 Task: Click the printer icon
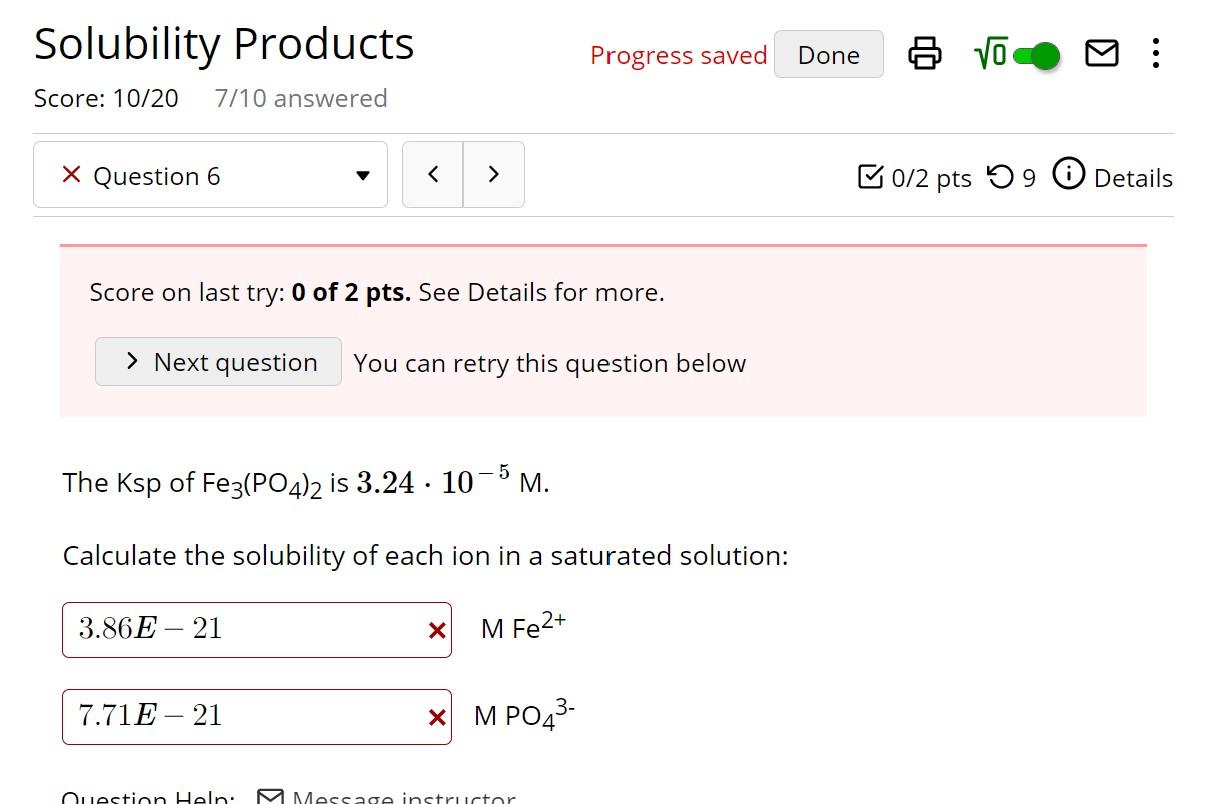coord(924,54)
